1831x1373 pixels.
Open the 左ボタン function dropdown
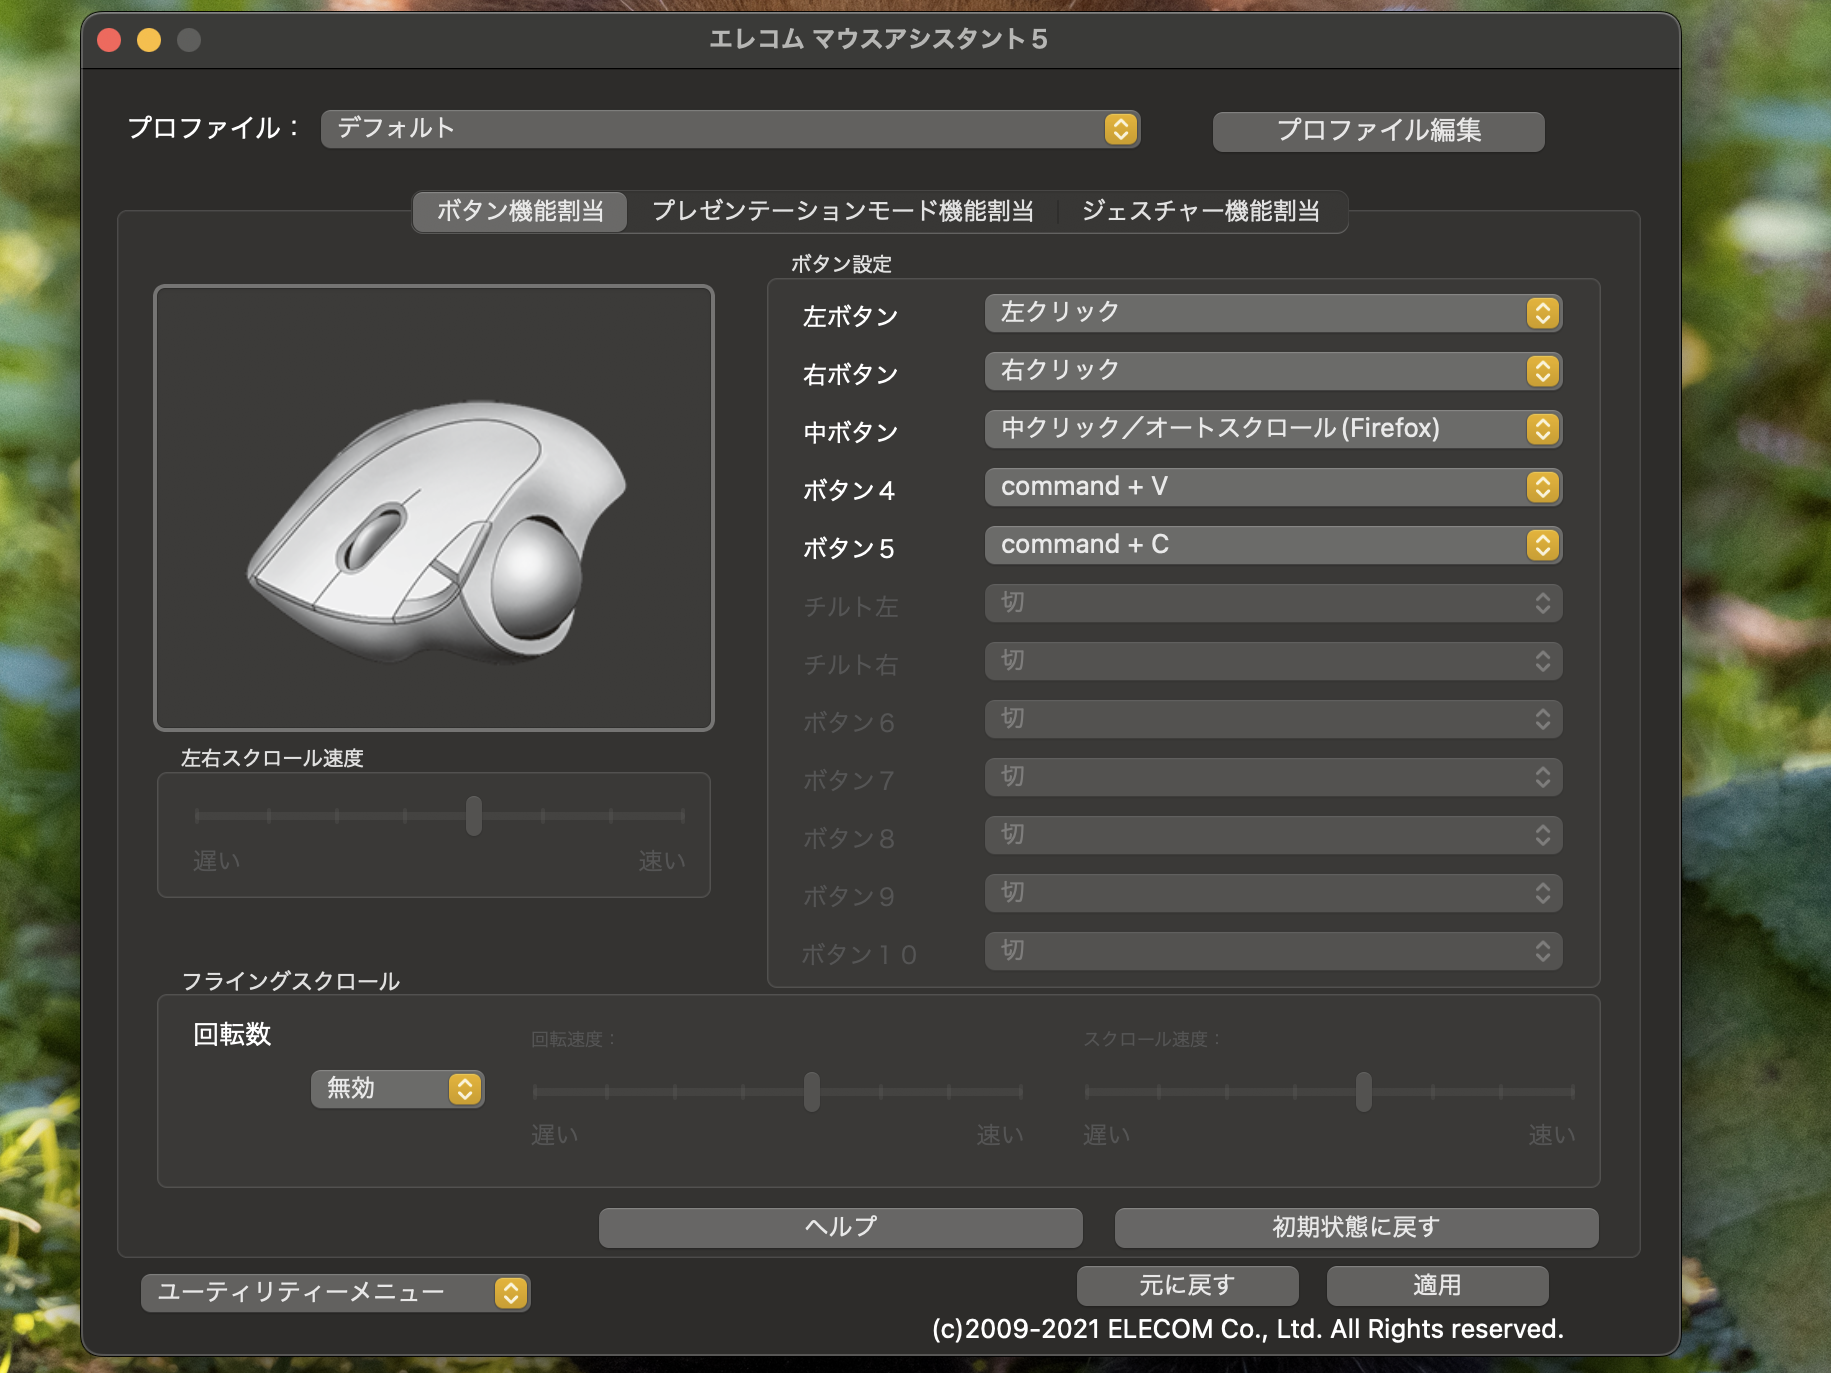[x=1272, y=313]
